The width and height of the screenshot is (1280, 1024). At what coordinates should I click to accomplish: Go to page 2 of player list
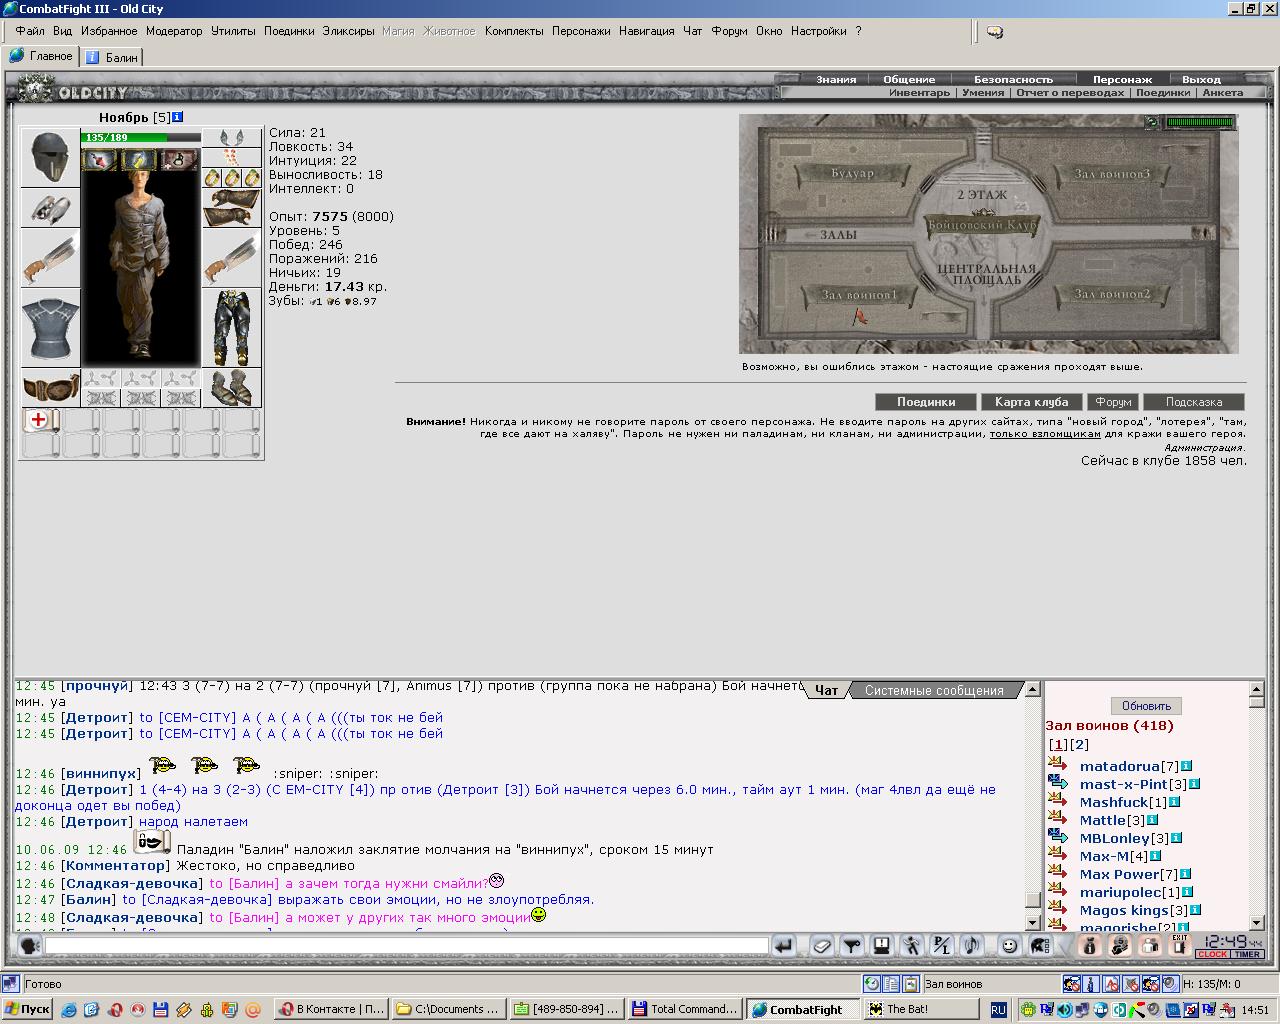point(1080,744)
